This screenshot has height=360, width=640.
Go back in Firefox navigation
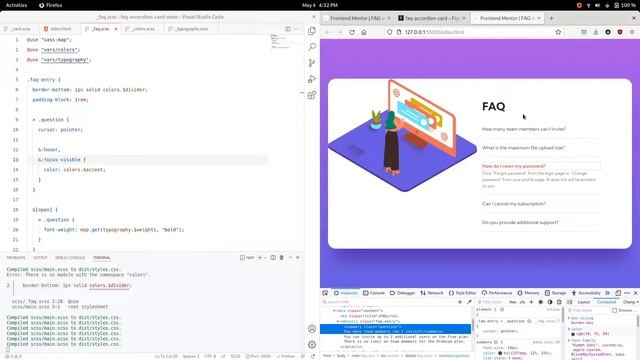pos(327,32)
